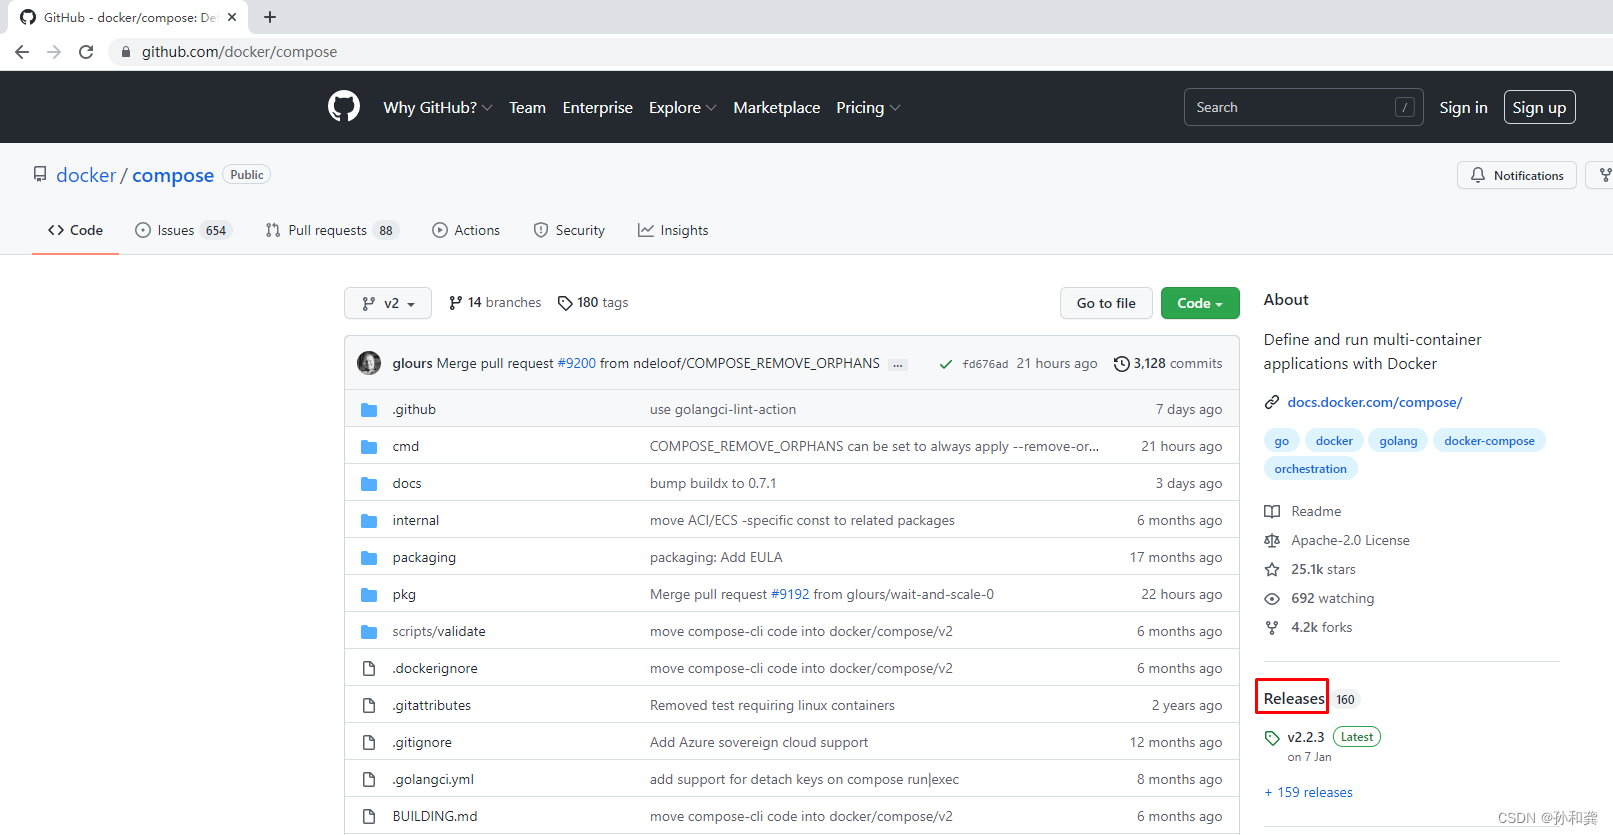Click the pkg folder icon
1613x835 pixels.
point(369,595)
